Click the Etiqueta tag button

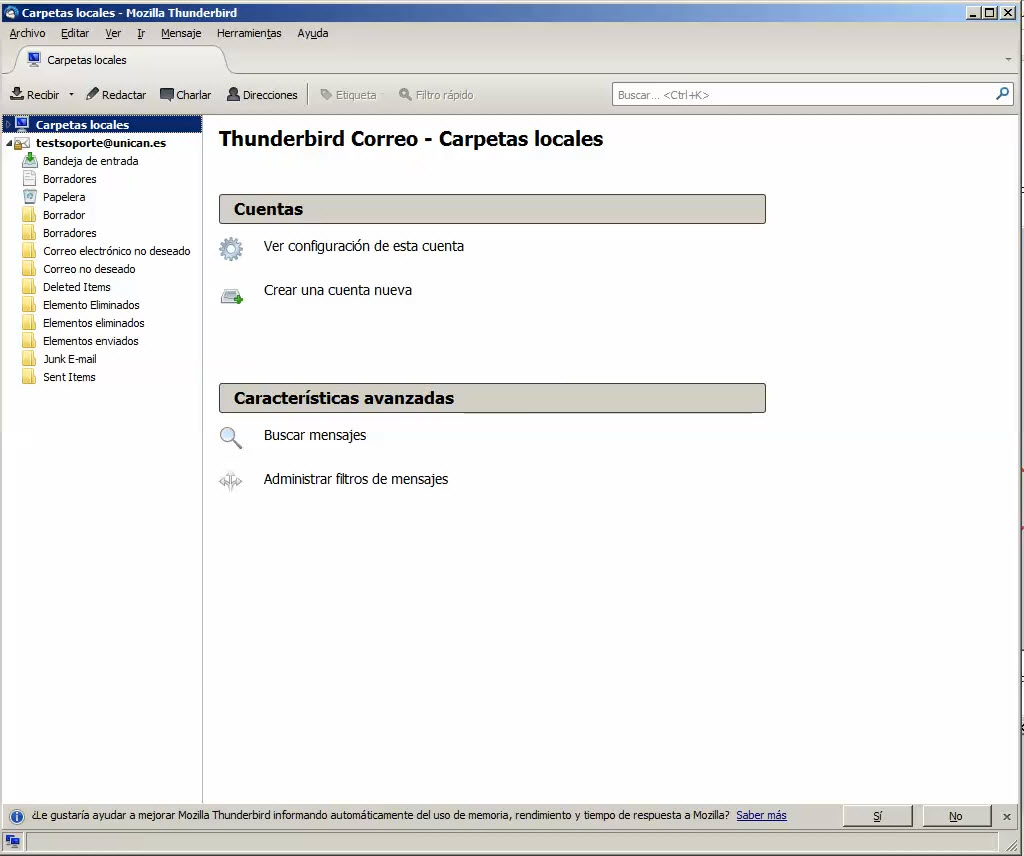point(348,95)
